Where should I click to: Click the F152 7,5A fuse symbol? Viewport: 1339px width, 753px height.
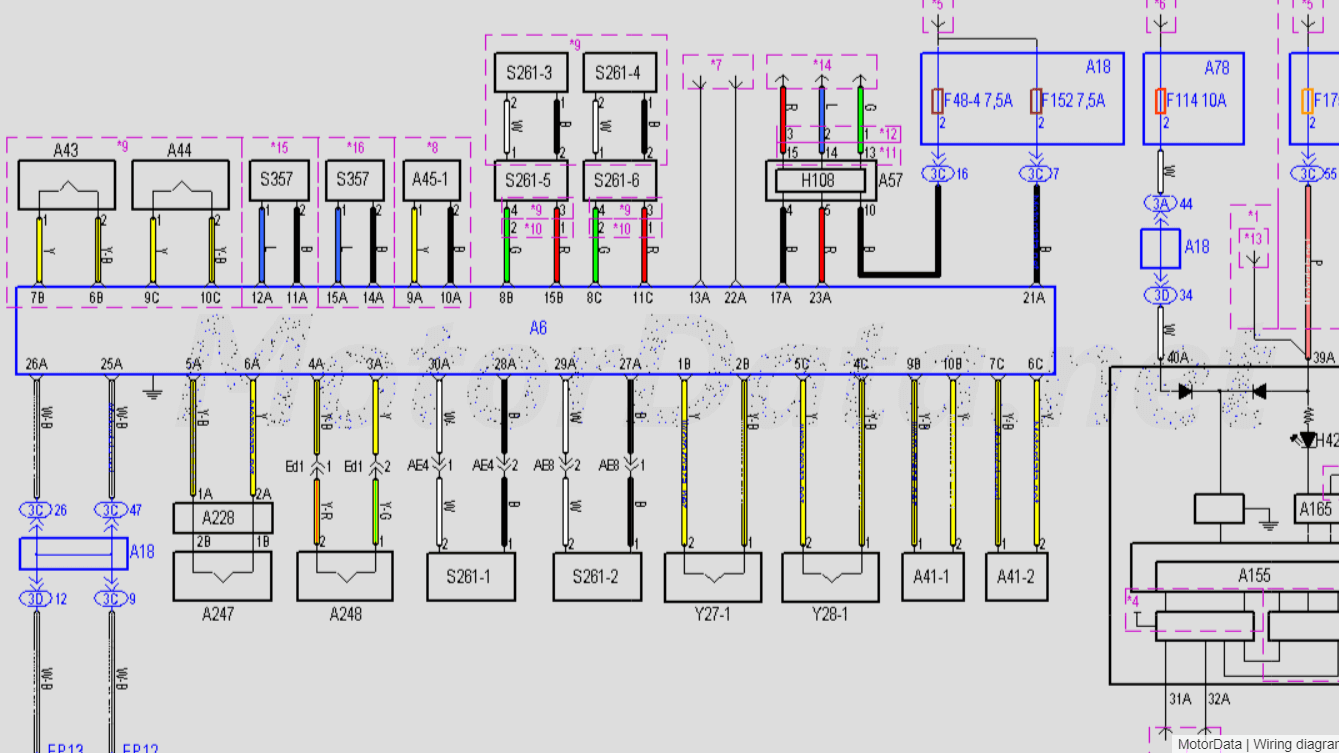[1036, 100]
